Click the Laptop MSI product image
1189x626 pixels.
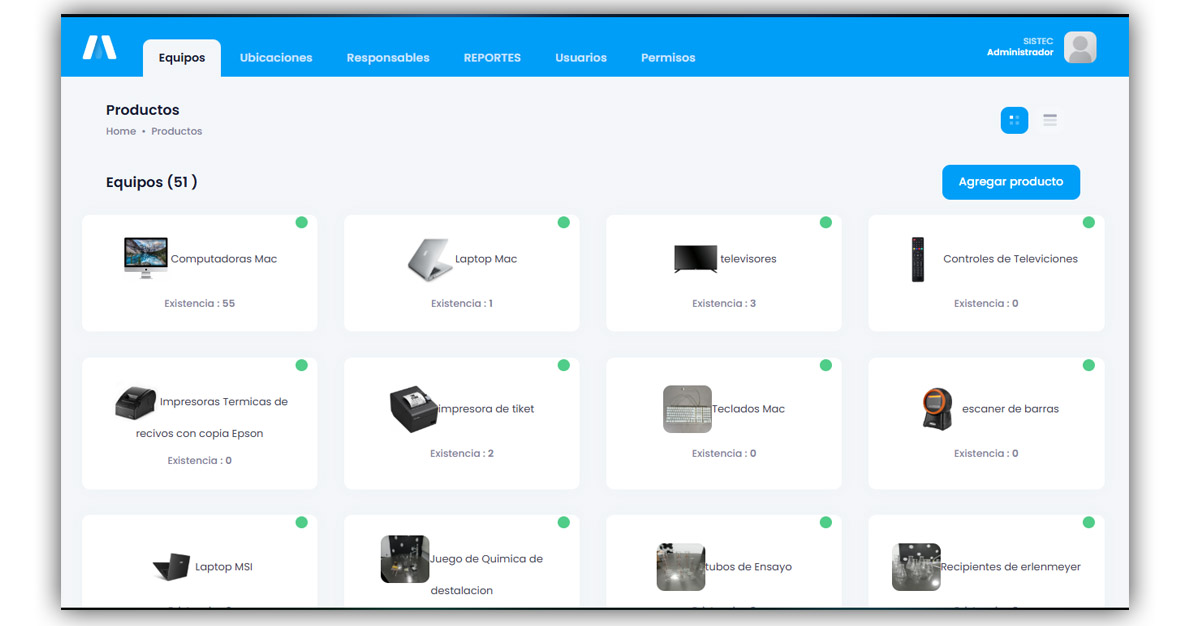171,567
